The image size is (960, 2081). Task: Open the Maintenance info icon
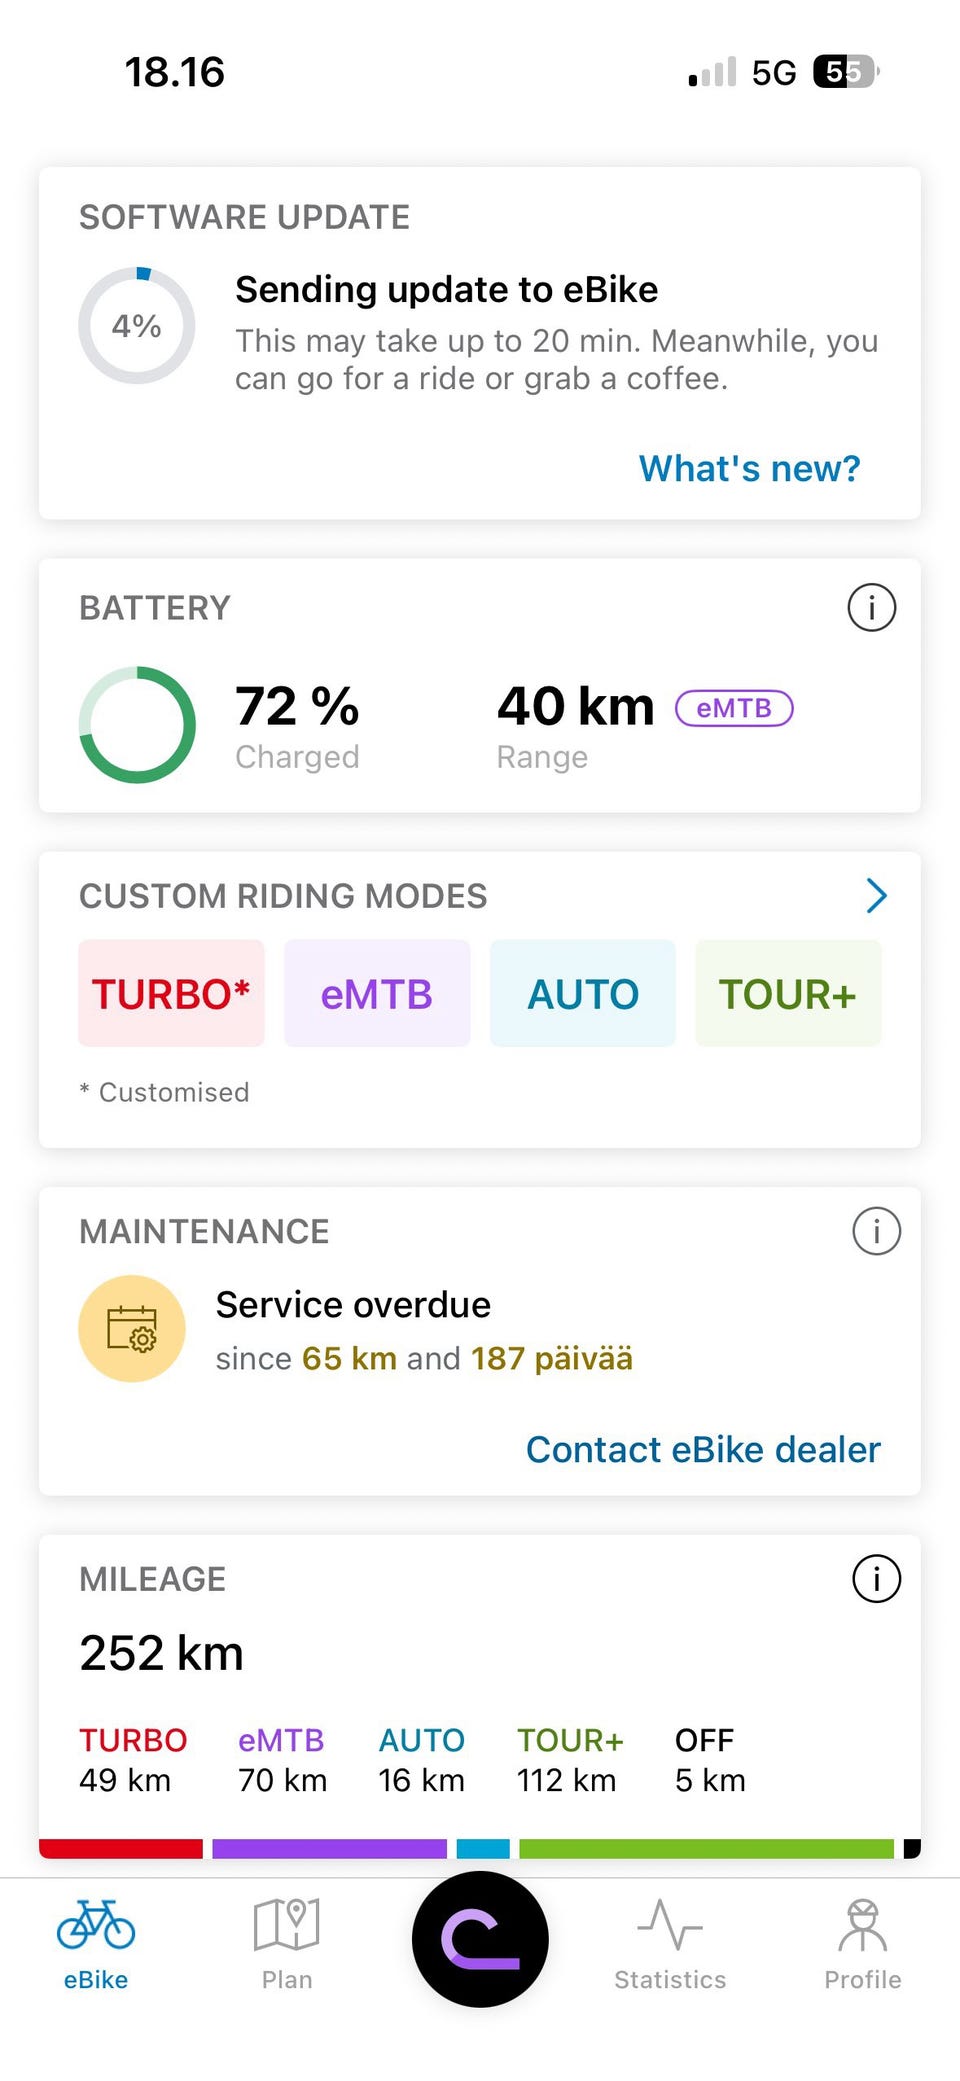[x=876, y=1231]
